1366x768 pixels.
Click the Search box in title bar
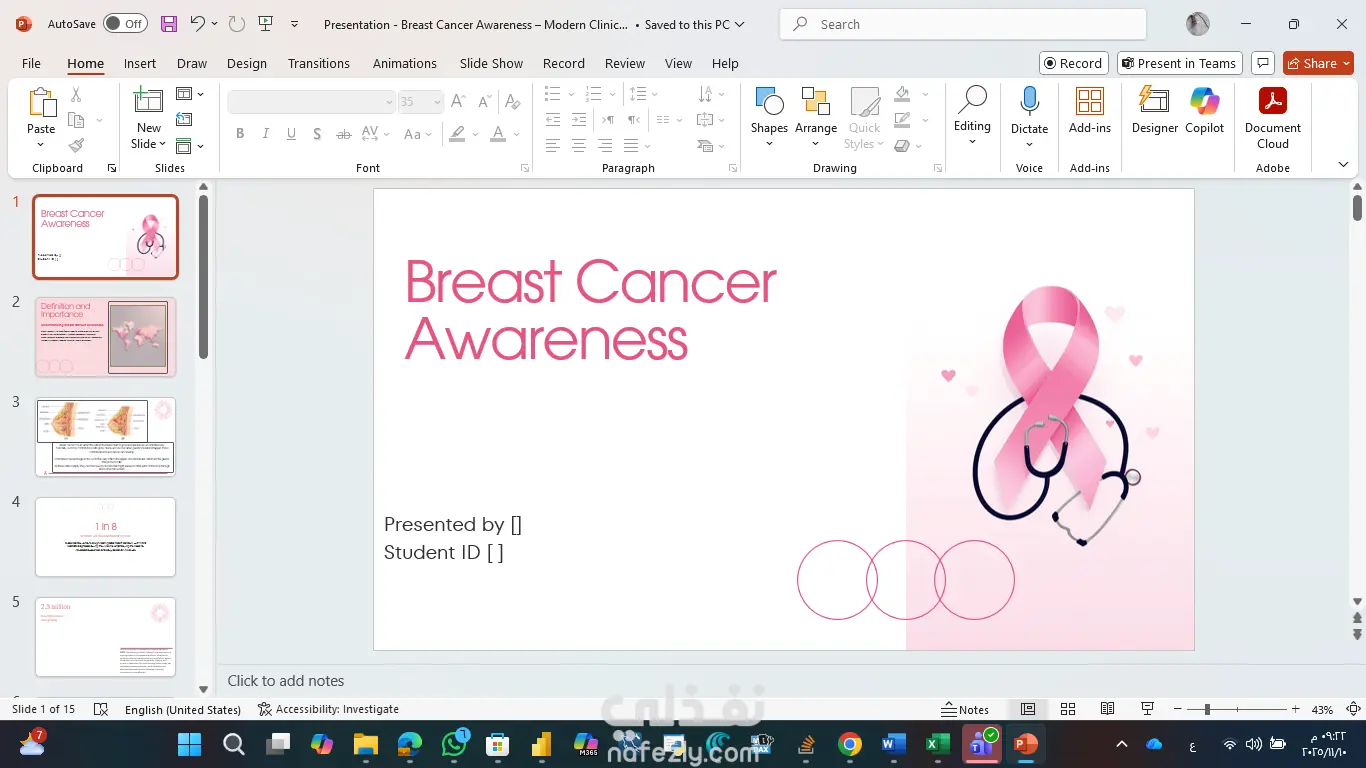(963, 24)
